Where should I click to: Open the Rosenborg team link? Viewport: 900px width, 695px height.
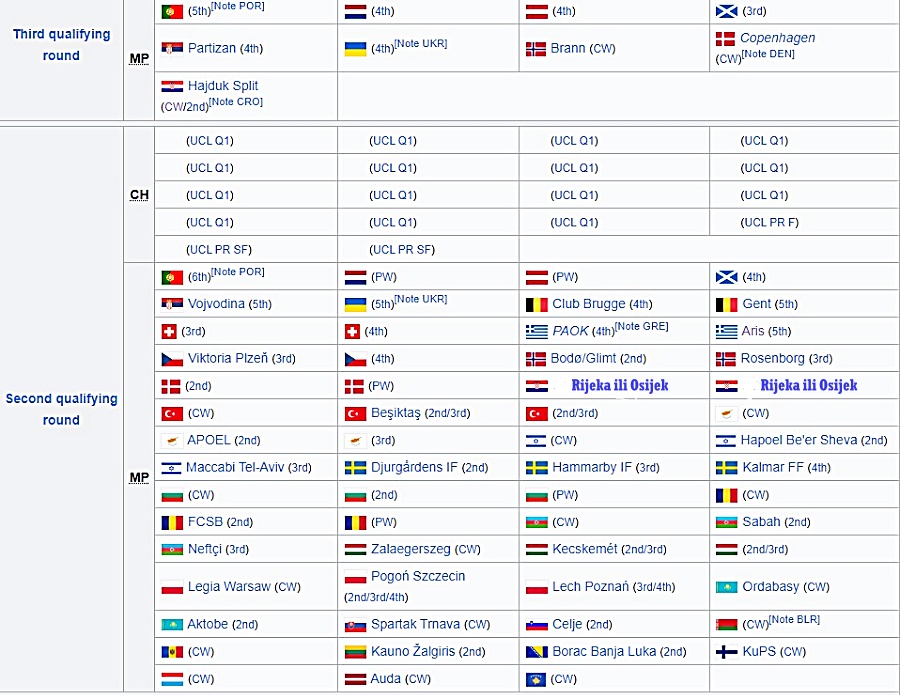773,358
